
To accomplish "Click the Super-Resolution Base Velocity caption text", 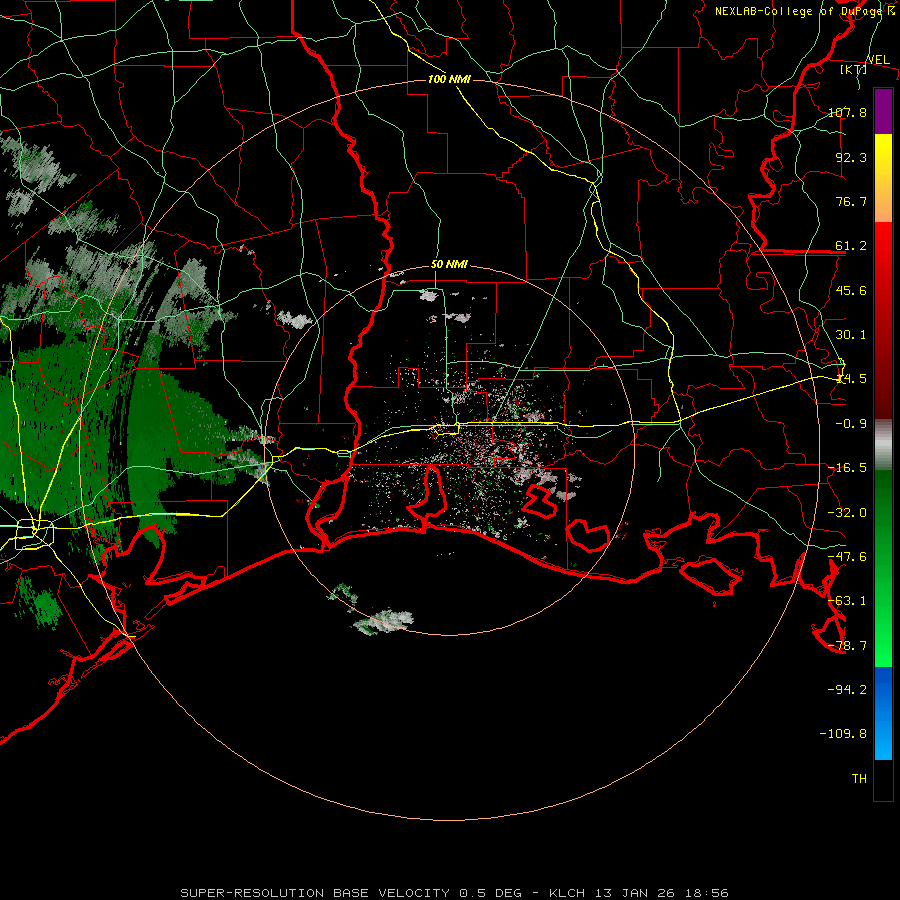I will click(455, 893).
